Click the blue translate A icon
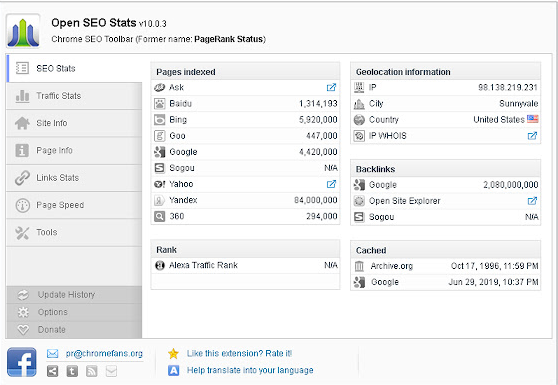Image resolution: width=558 pixels, height=385 pixels. [173, 370]
